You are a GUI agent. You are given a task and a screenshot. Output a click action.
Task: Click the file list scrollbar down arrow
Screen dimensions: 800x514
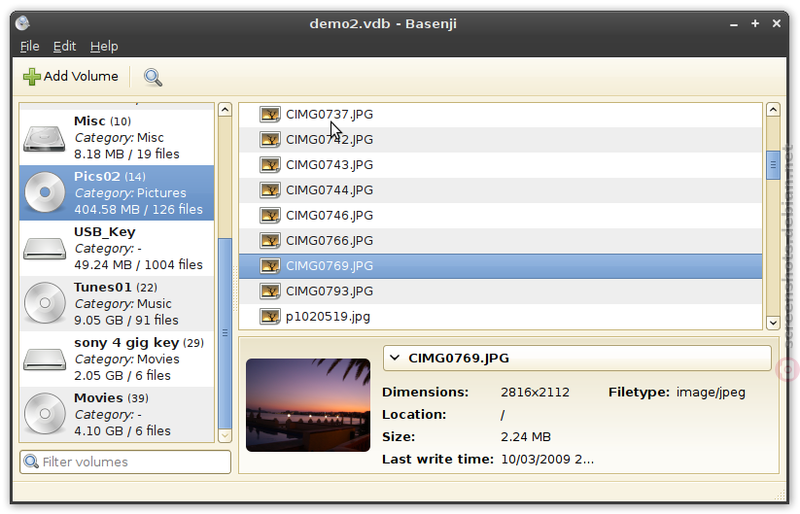(x=773, y=323)
